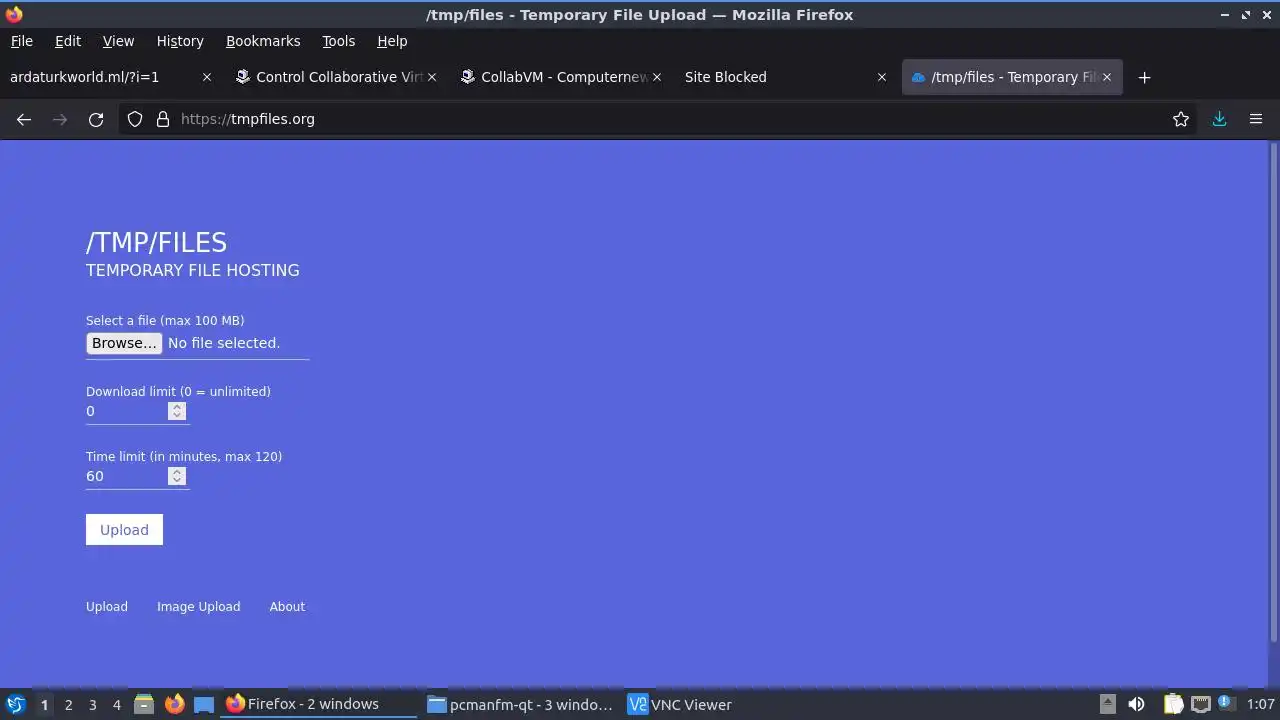Viewport: 1280px width, 720px height.
Task: Click the white Upload button
Action: [124, 530]
